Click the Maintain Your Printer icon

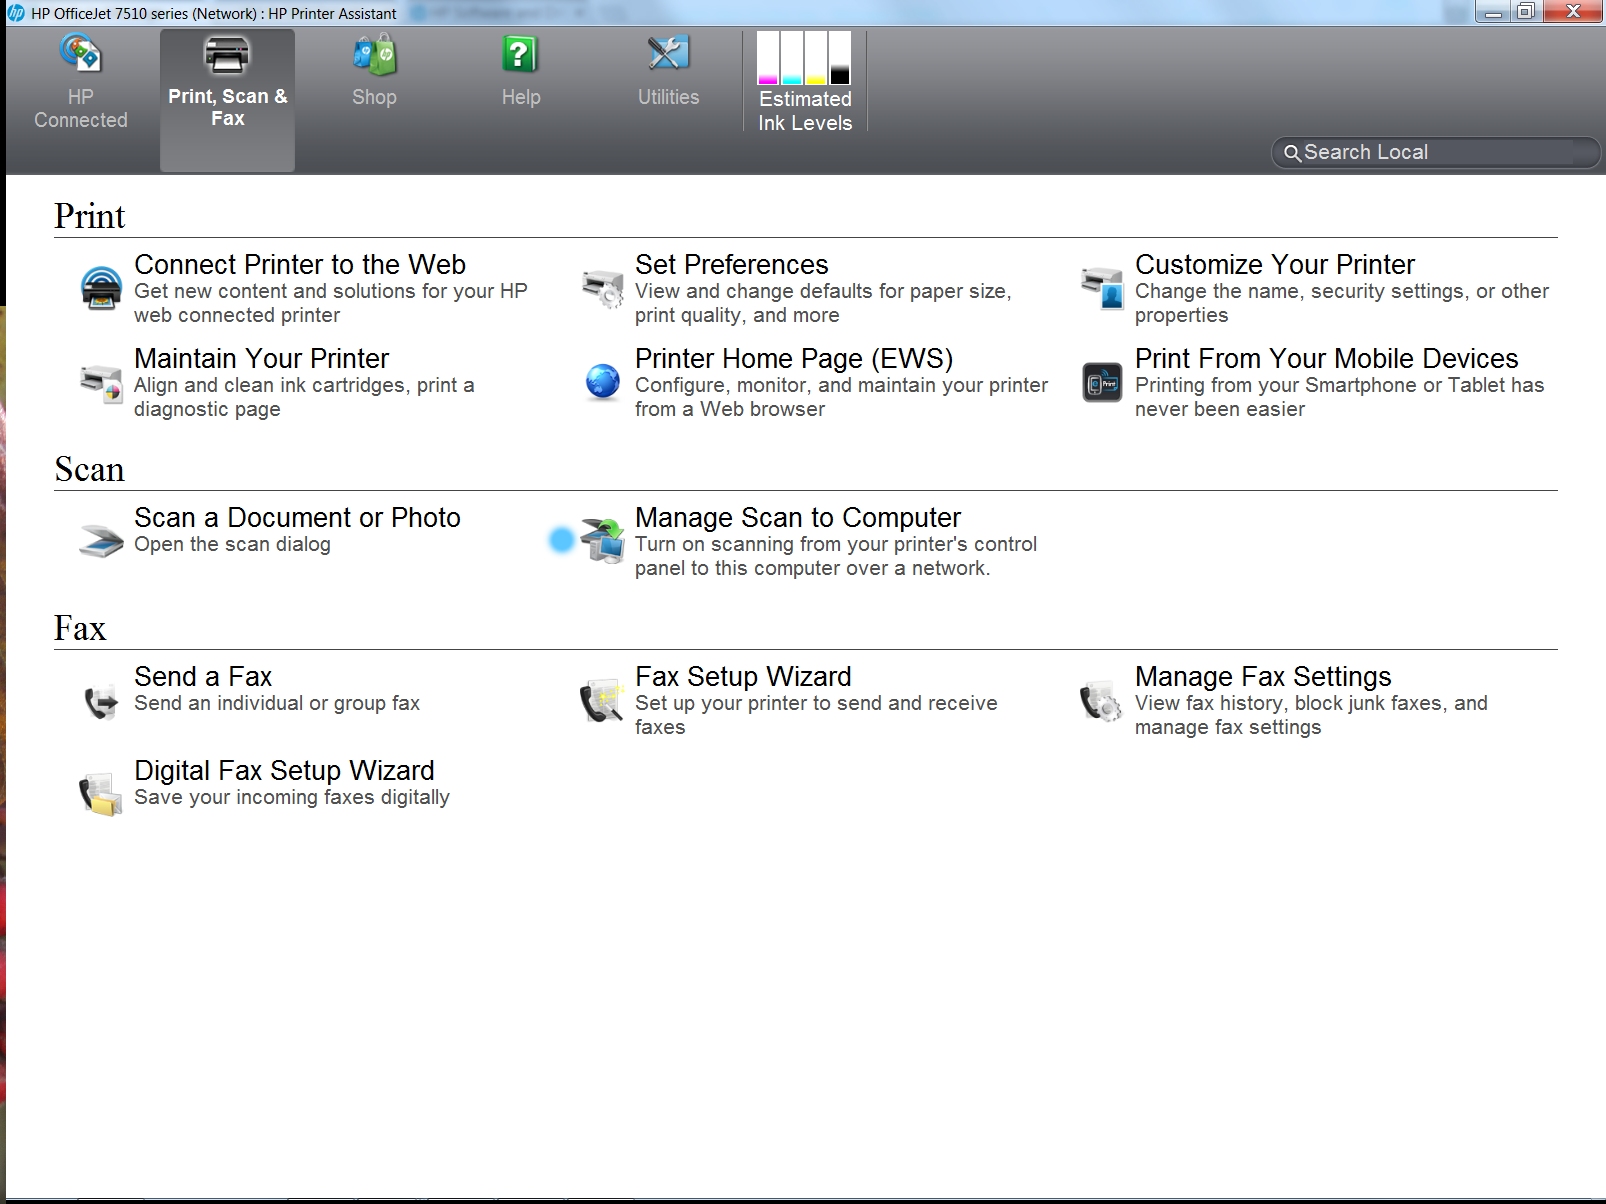point(101,383)
